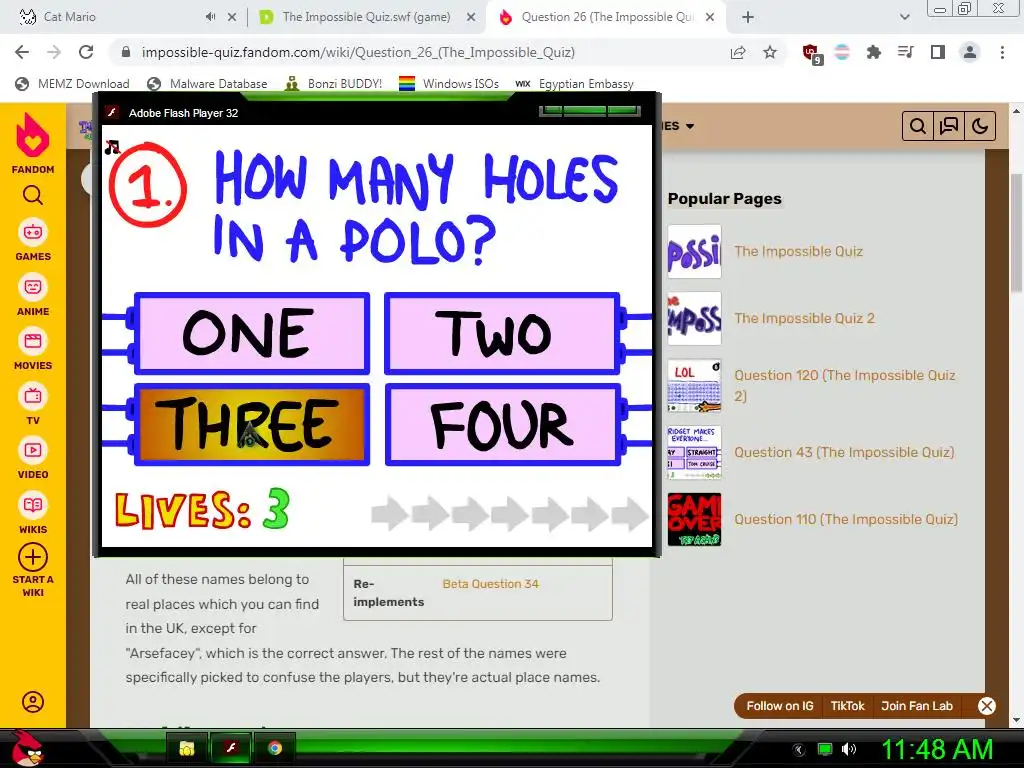The image size is (1024, 768).
Task: Reload the current page
Action: 86,52
